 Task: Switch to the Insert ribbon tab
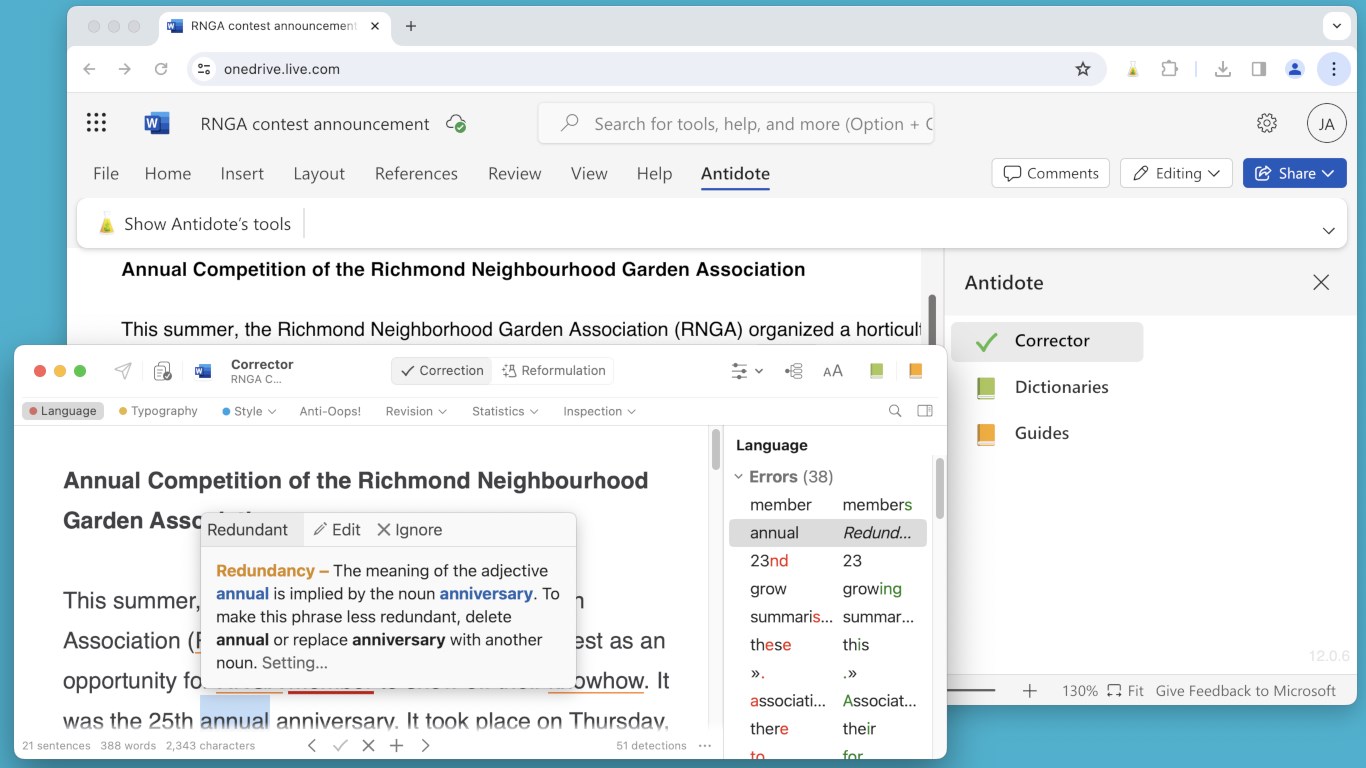[x=242, y=173]
